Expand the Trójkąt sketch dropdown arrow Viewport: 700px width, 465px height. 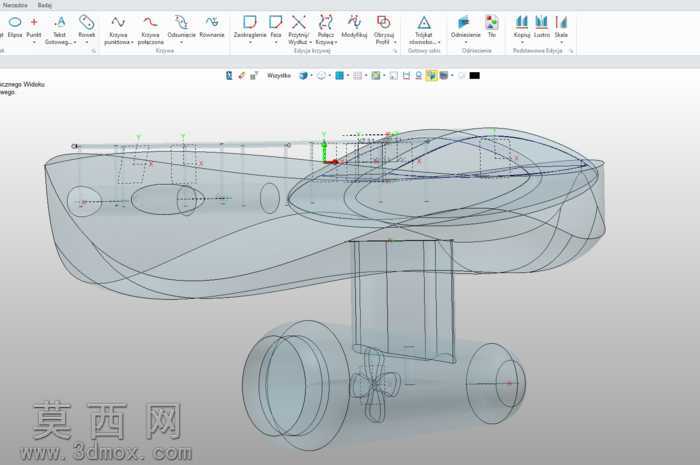click(x=439, y=42)
